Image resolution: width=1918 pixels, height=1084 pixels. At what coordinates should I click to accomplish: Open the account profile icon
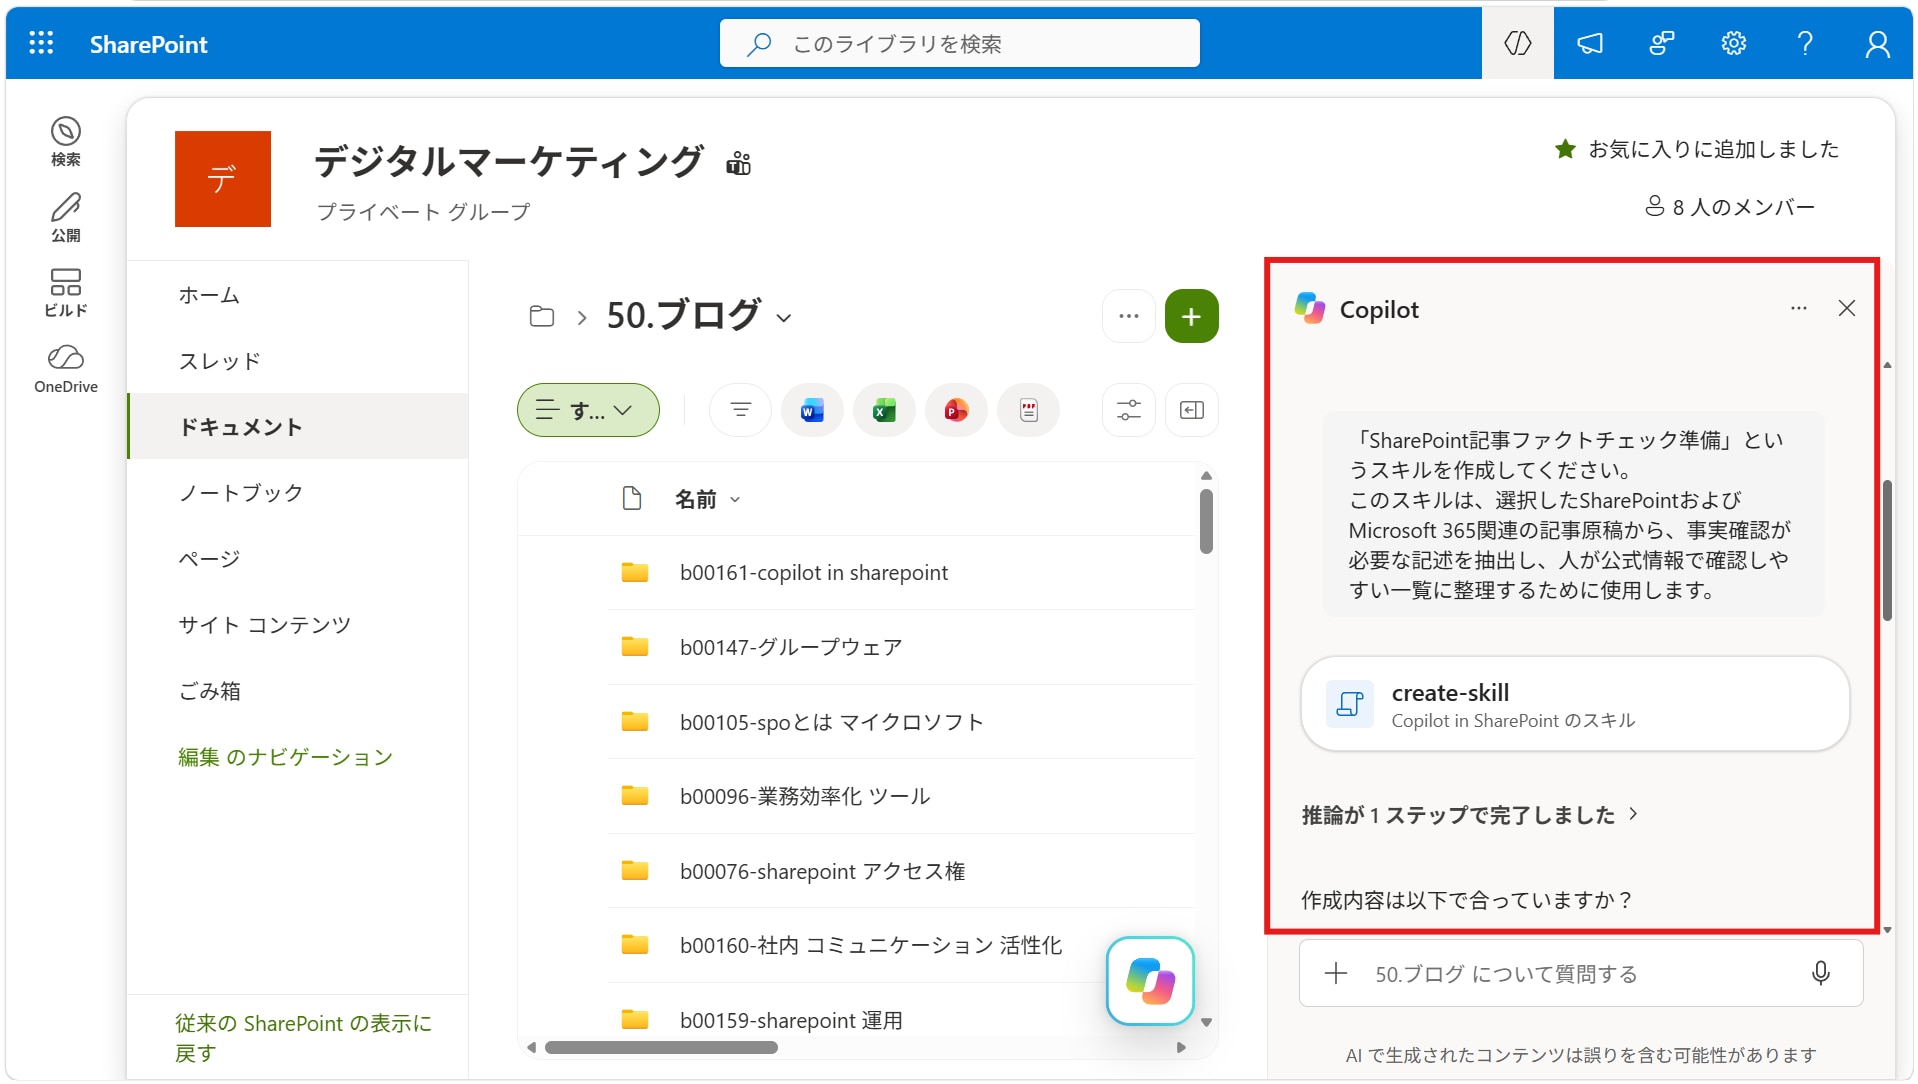pos(1877,43)
